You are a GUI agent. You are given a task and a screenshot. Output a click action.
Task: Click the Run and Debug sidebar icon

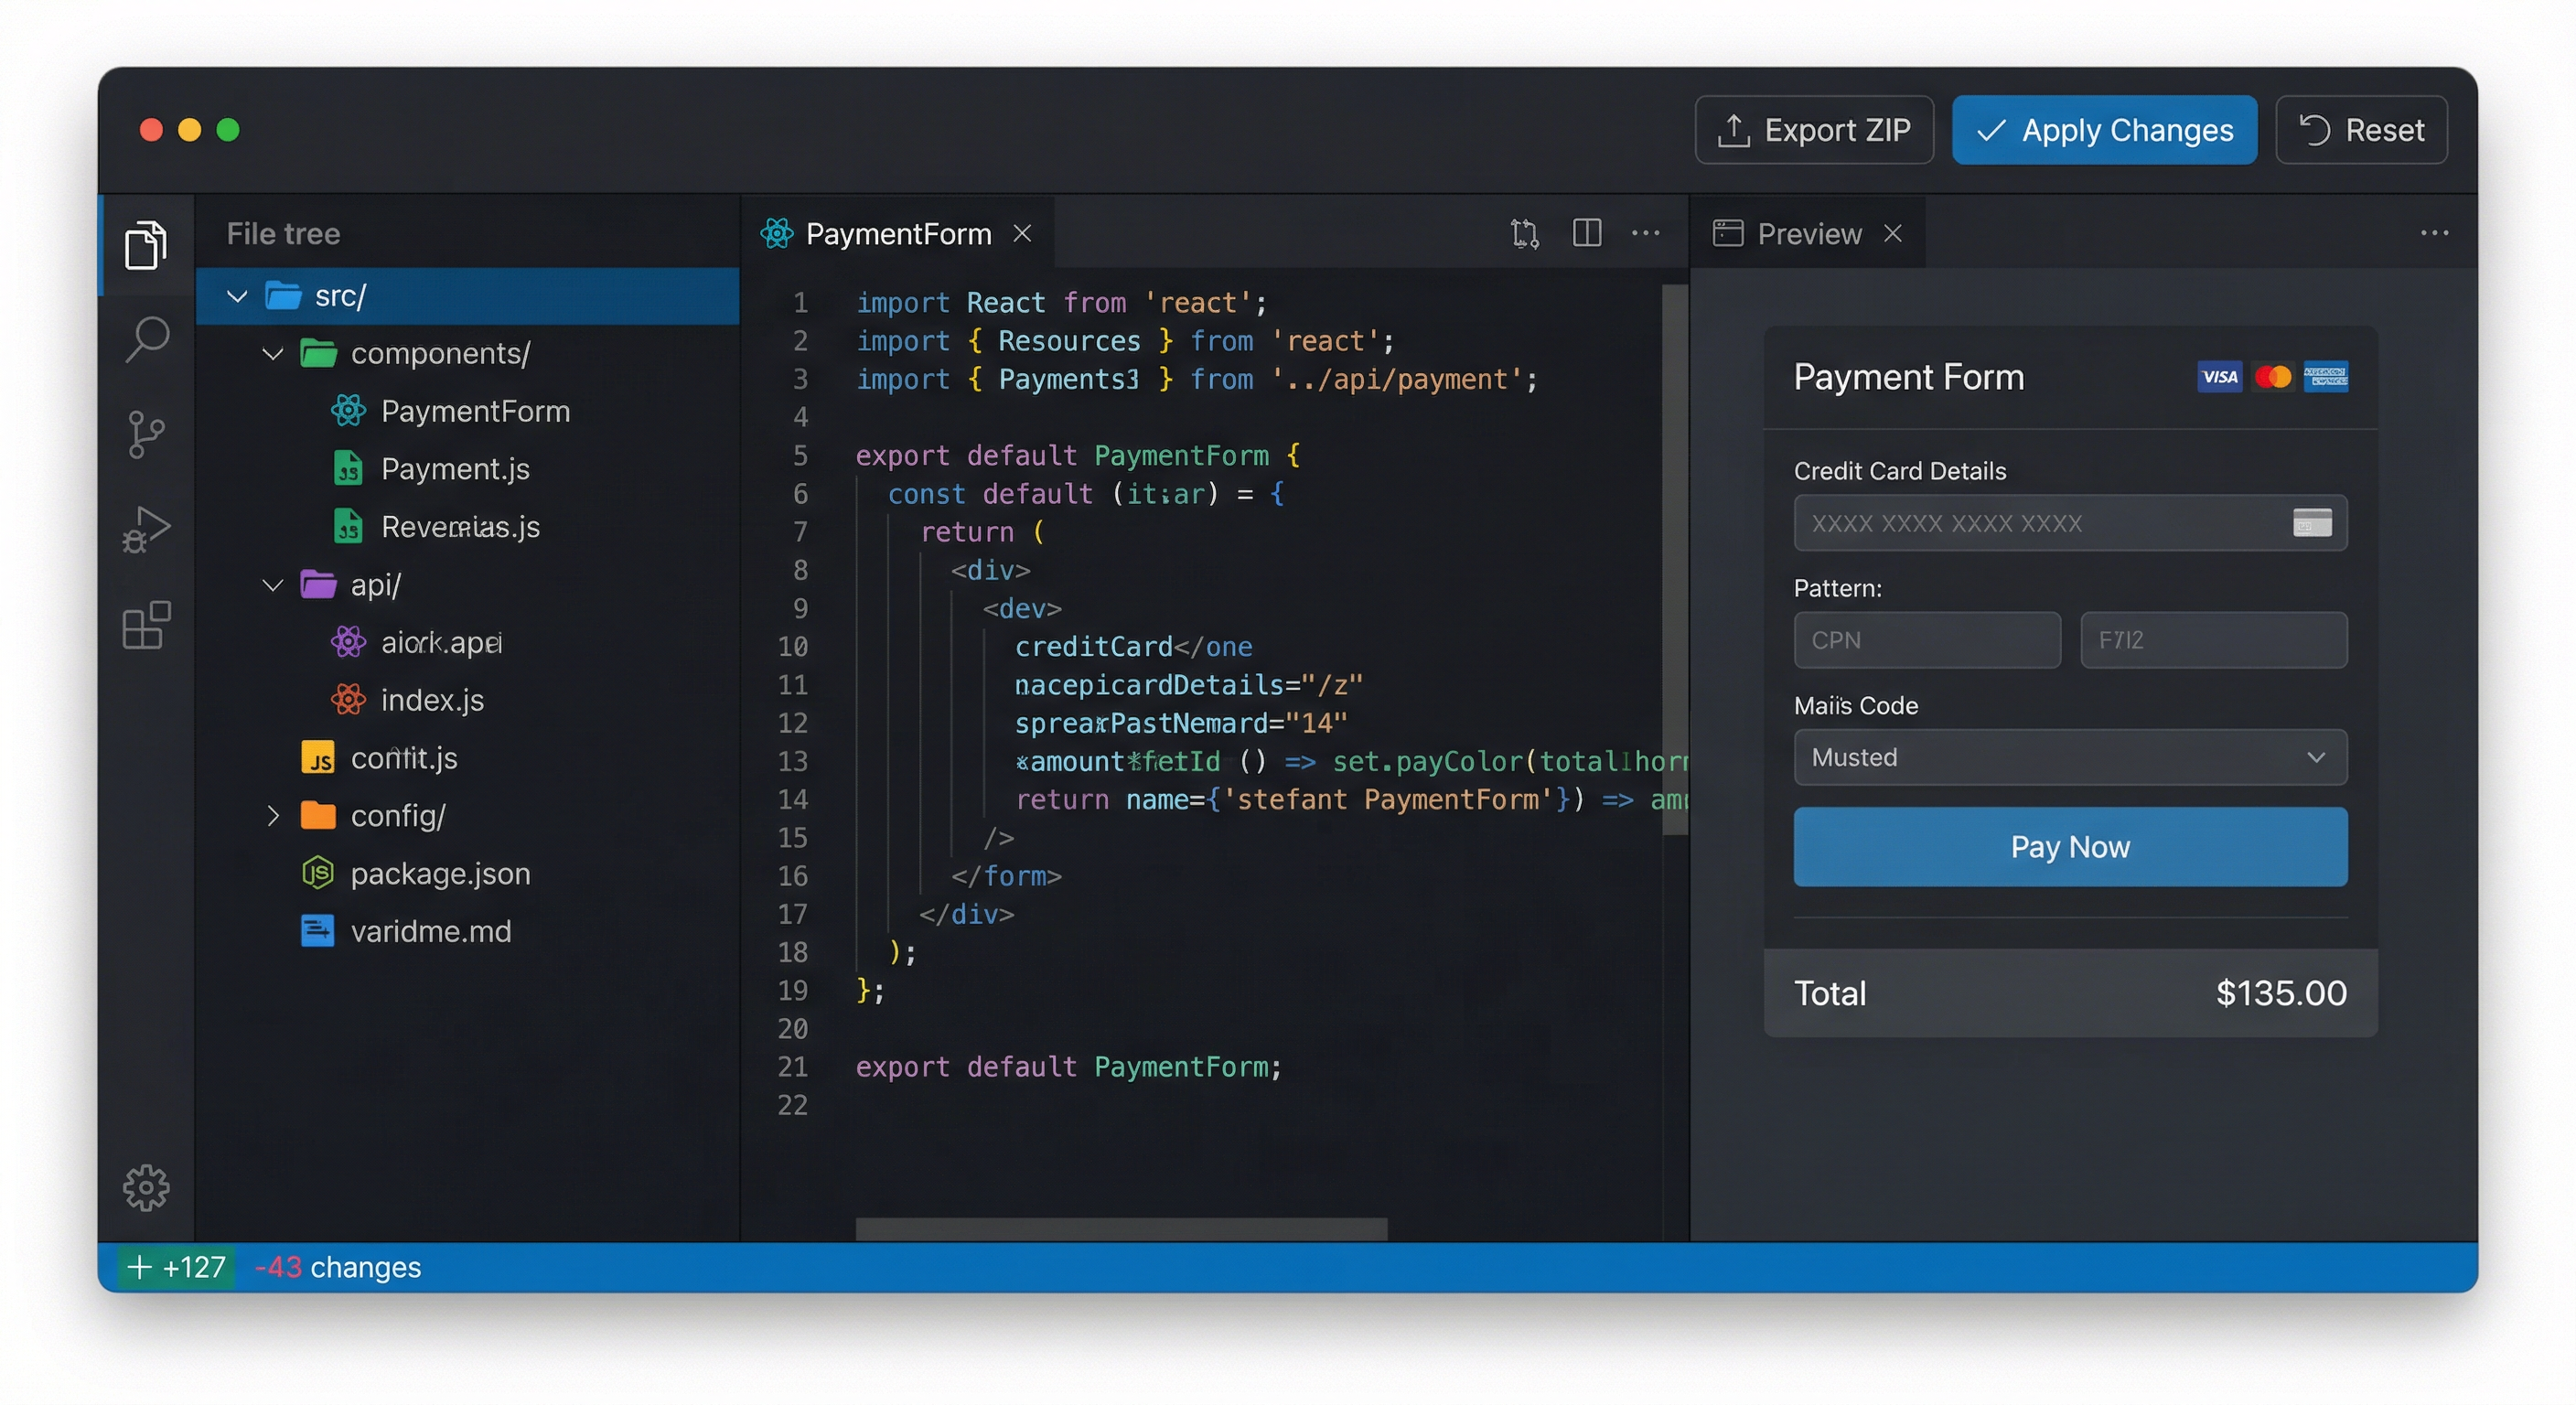tap(147, 528)
